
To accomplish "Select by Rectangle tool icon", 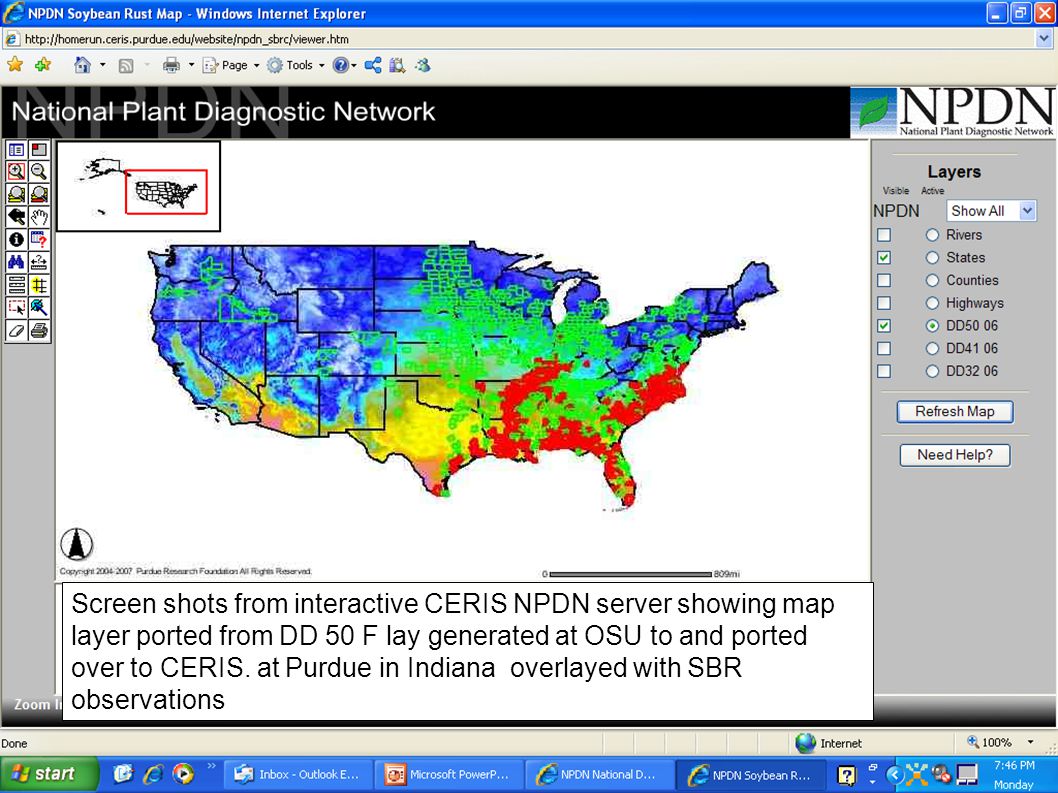I will tap(17, 308).
